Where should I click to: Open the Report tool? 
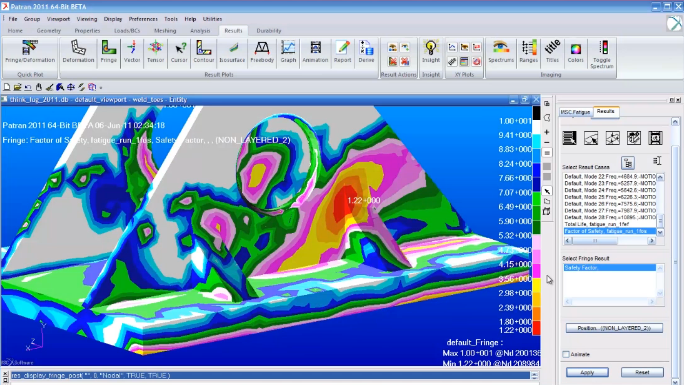pyautogui.click(x=342, y=52)
